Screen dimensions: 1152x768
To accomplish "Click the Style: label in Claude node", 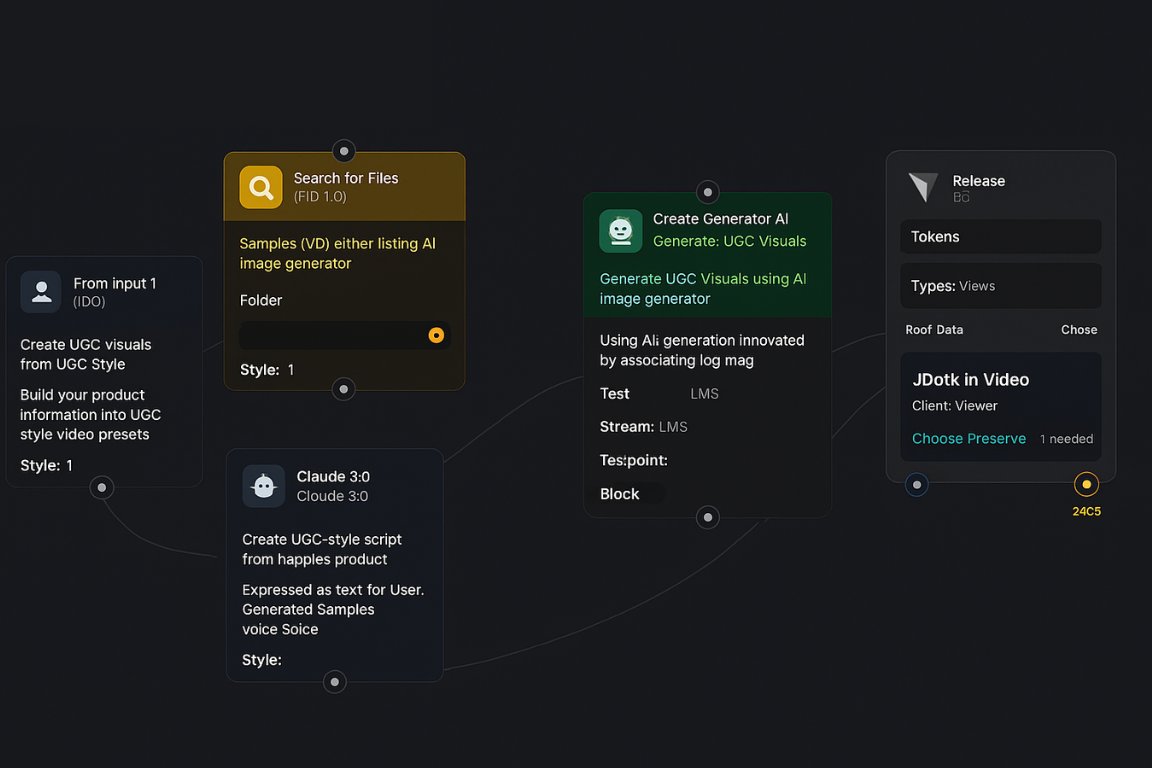I will [x=262, y=660].
